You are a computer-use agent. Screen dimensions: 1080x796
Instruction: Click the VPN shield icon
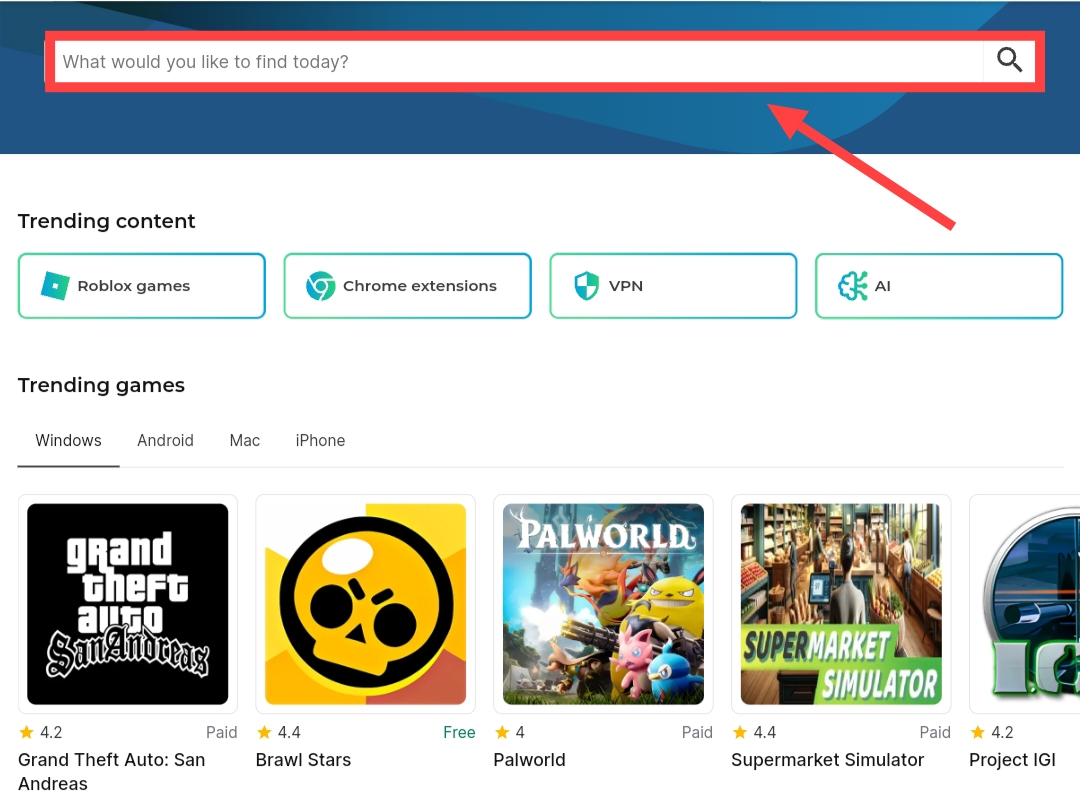pyautogui.click(x=586, y=286)
